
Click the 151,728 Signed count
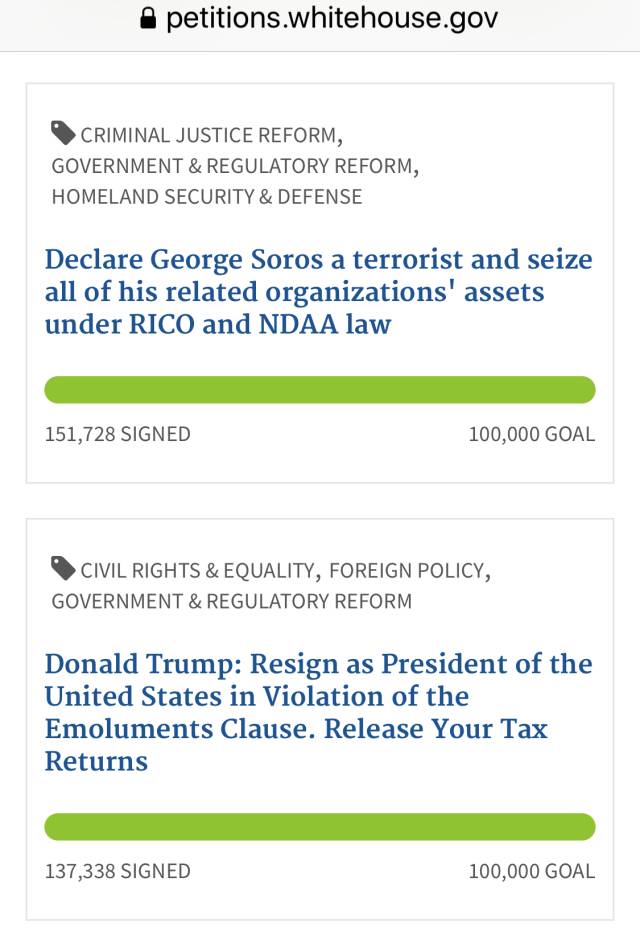click(118, 434)
